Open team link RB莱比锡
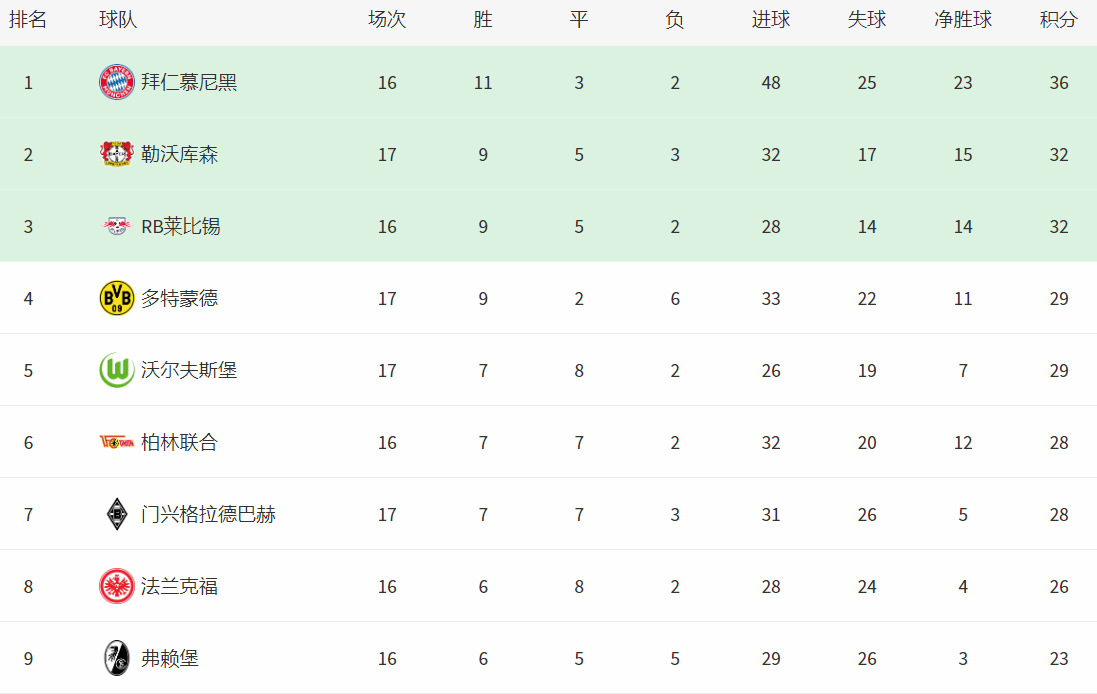 coord(180,227)
